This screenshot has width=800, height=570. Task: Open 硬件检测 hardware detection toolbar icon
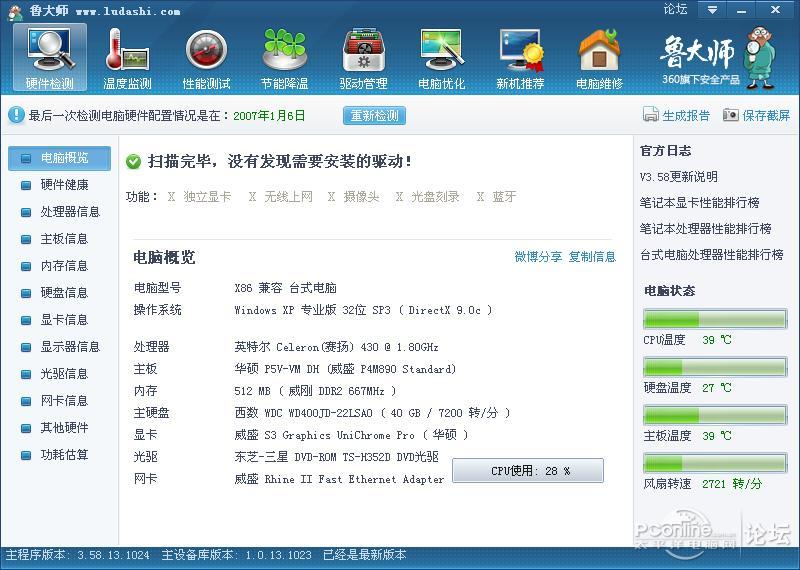(x=50, y=57)
